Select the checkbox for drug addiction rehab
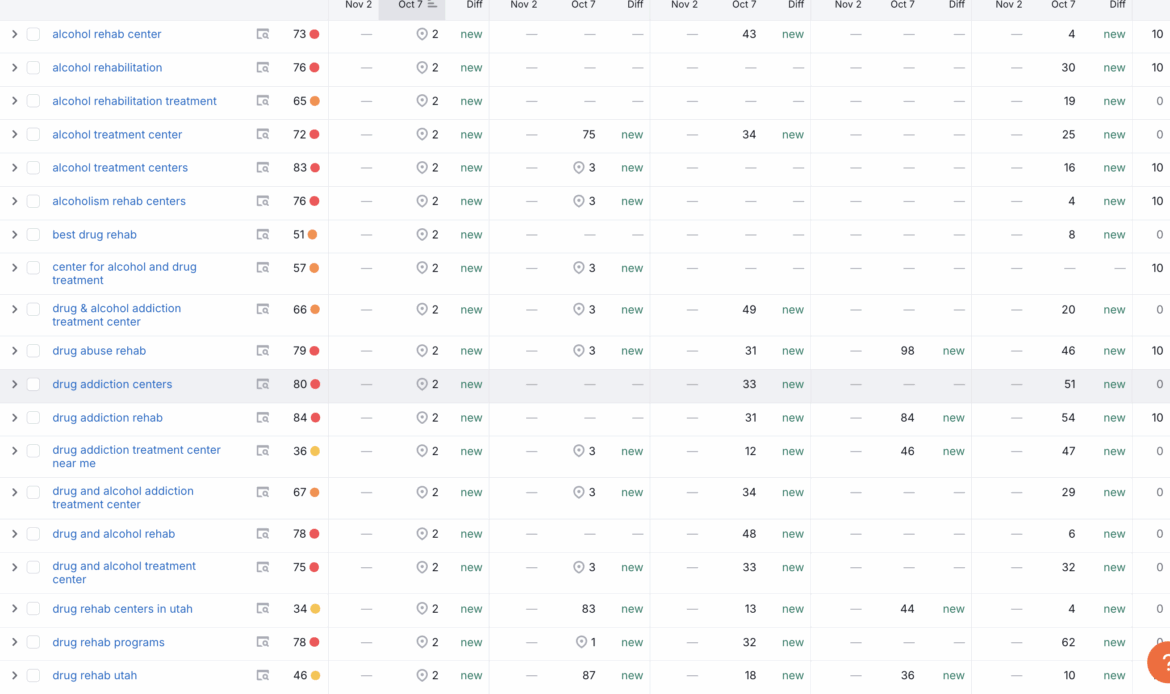The height and width of the screenshot is (694, 1170). coord(33,418)
